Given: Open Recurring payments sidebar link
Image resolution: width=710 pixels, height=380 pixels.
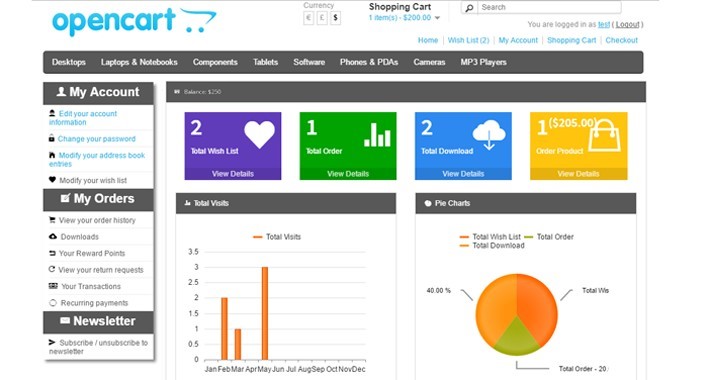Looking at the screenshot, I should point(94,303).
